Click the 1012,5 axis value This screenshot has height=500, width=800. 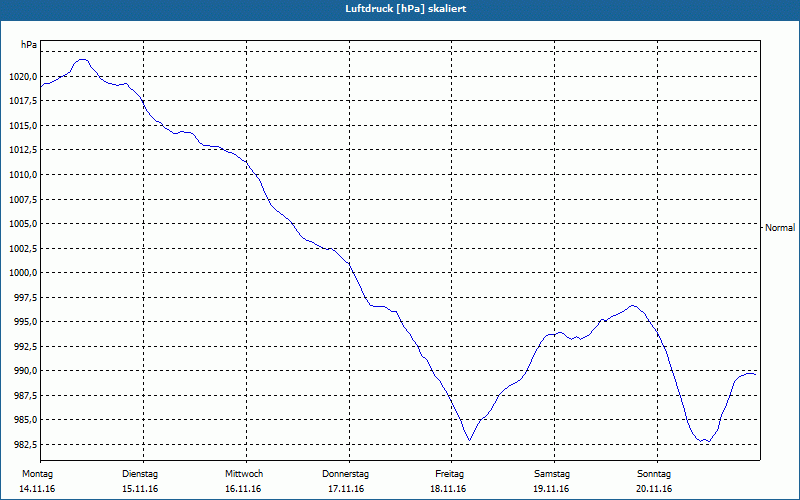[x=23, y=150]
